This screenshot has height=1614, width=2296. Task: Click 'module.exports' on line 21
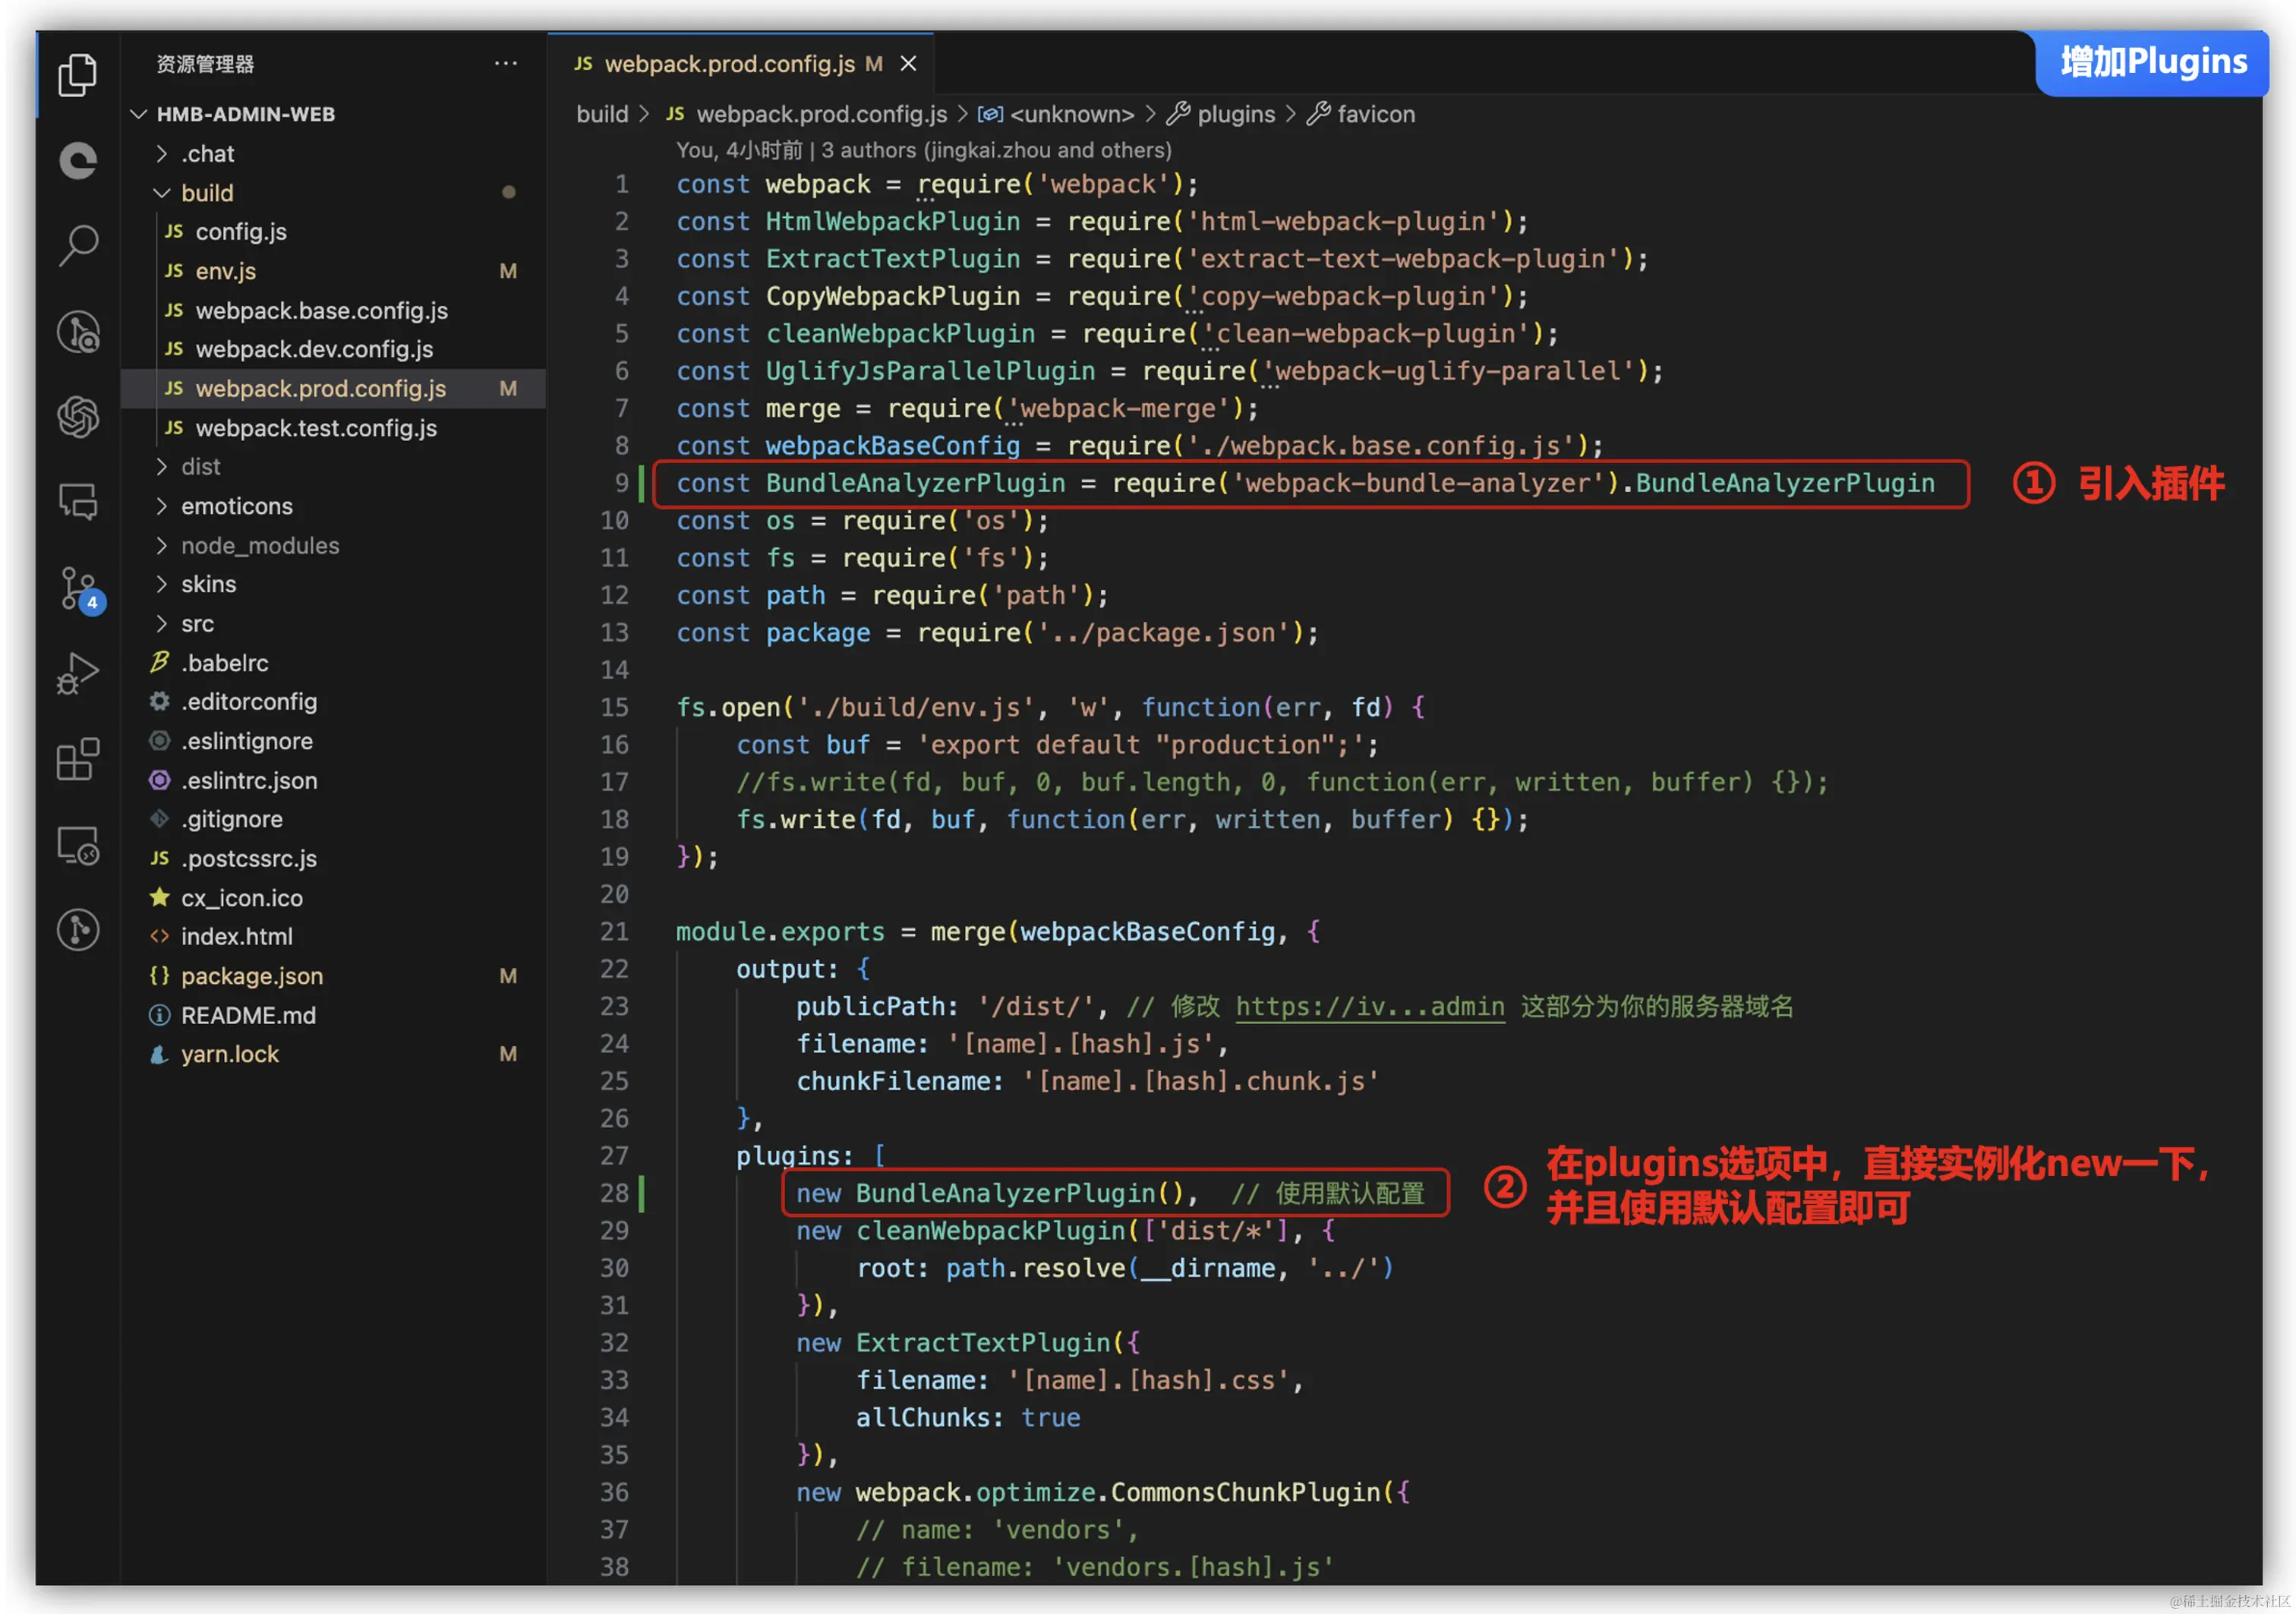[780, 931]
